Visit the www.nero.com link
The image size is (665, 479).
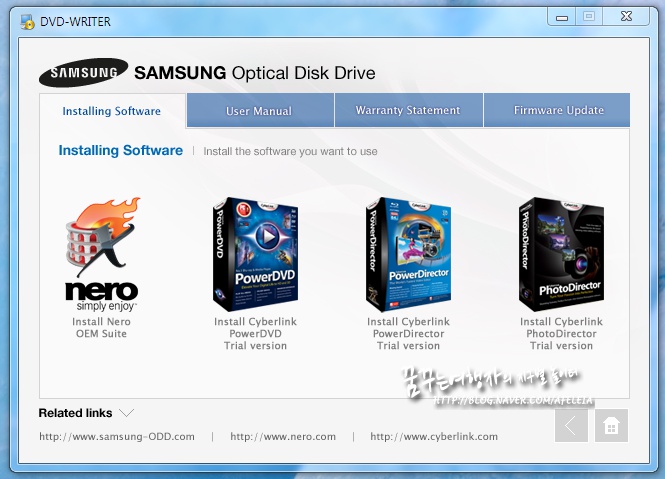click(283, 436)
